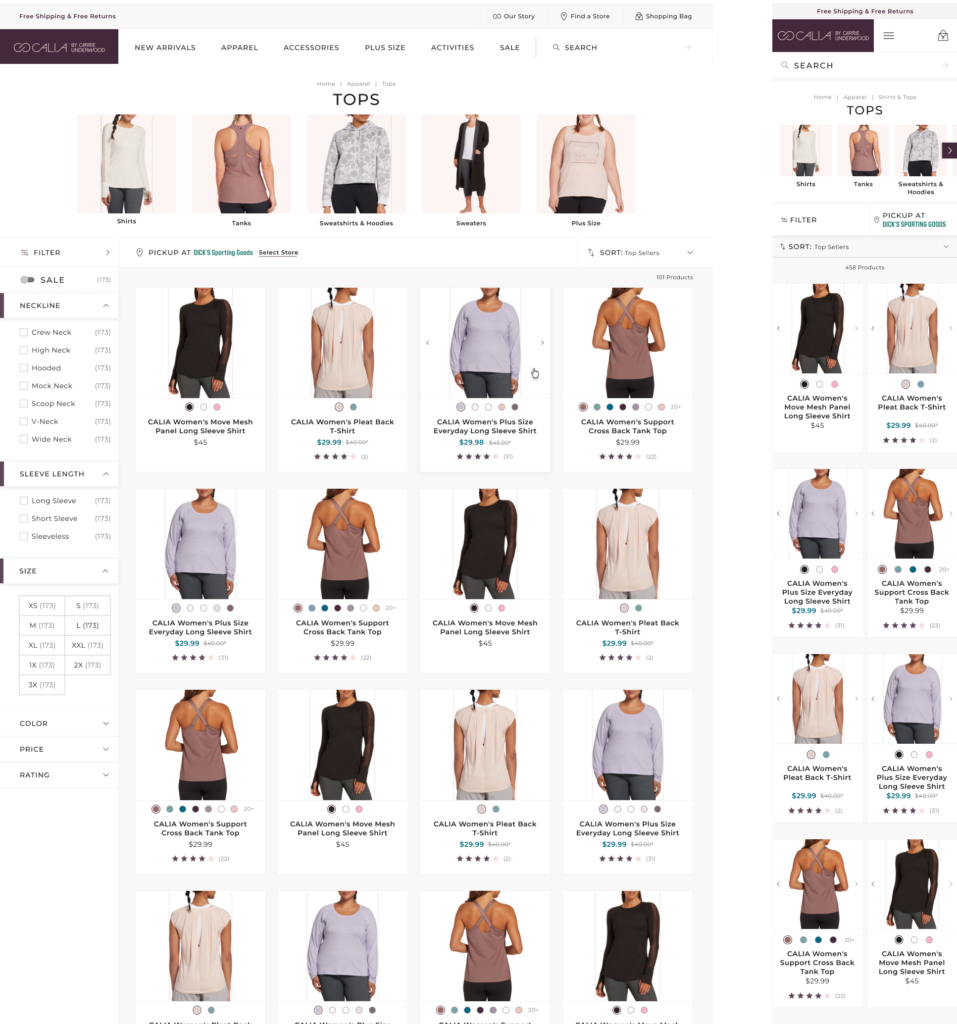Open the shopping bag icon in mobile view
This screenshot has height=1024, width=957.
click(943, 36)
